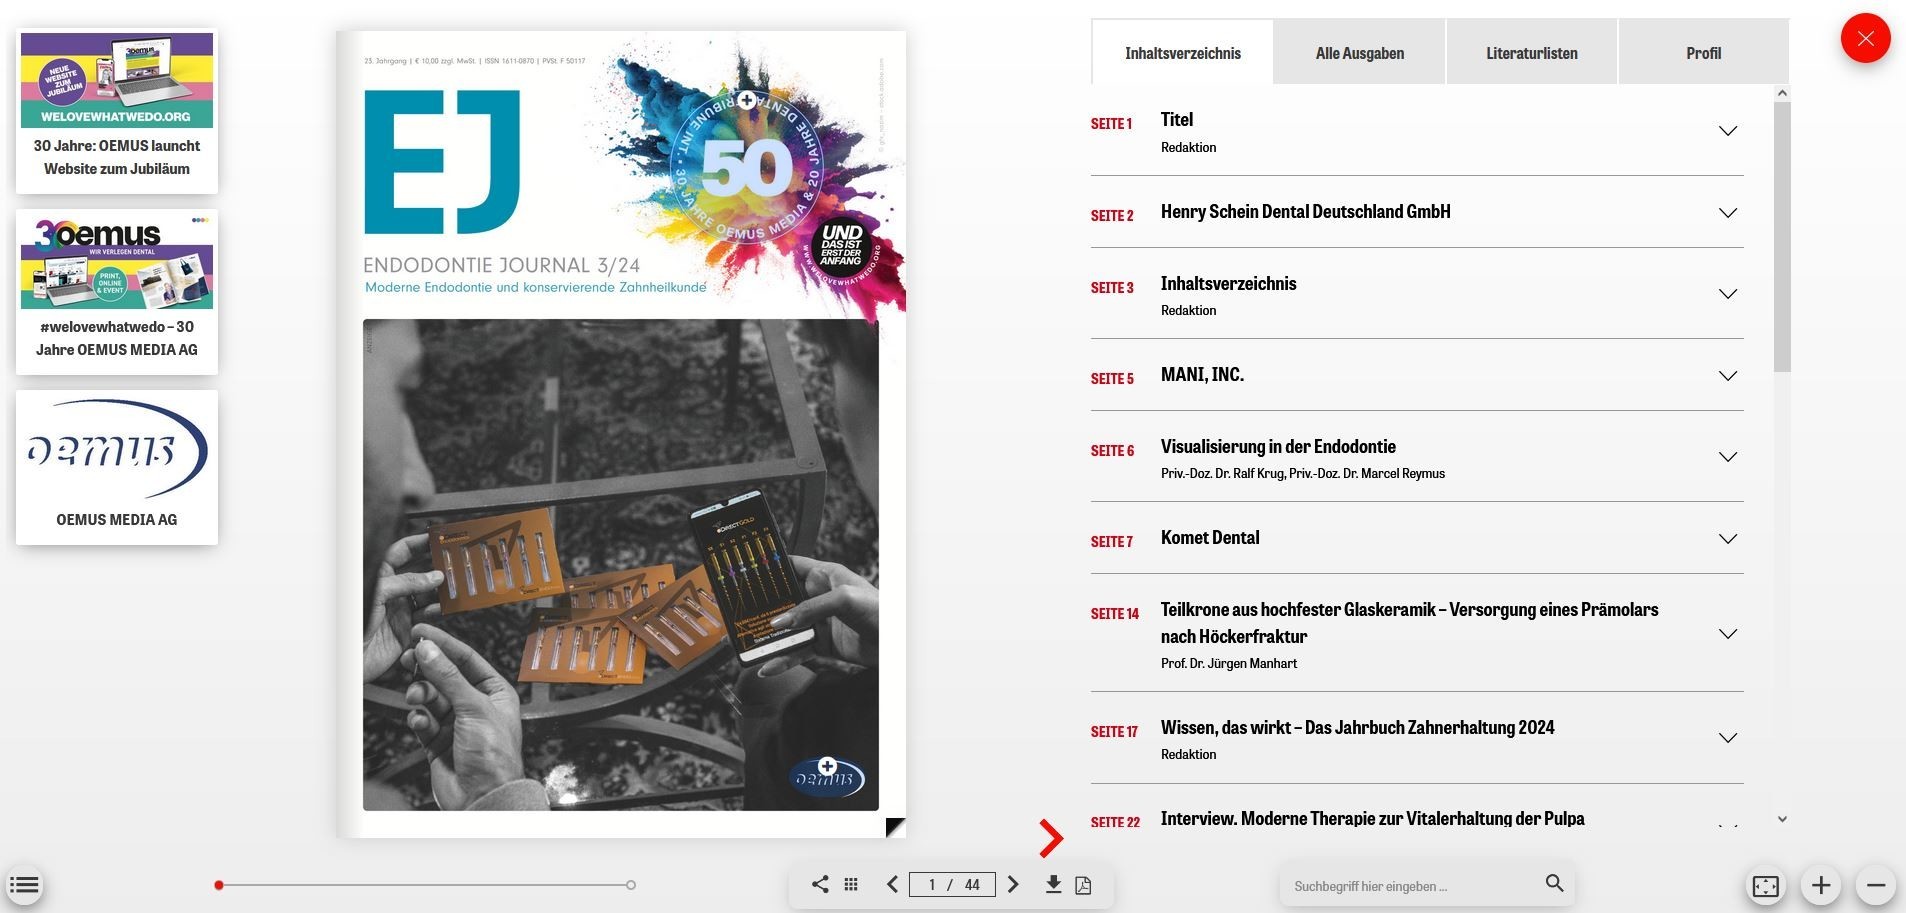Toggle fullscreen view
Viewport: 1906px width, 913px height.
pos(1766,885)
